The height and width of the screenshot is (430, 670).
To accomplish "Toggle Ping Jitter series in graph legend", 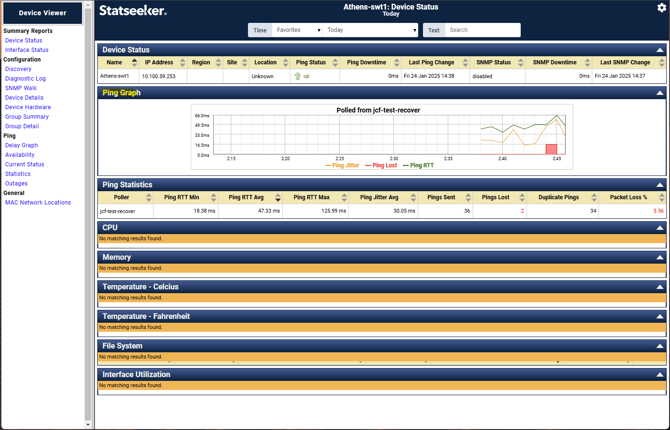I will [x=342, y=166].
